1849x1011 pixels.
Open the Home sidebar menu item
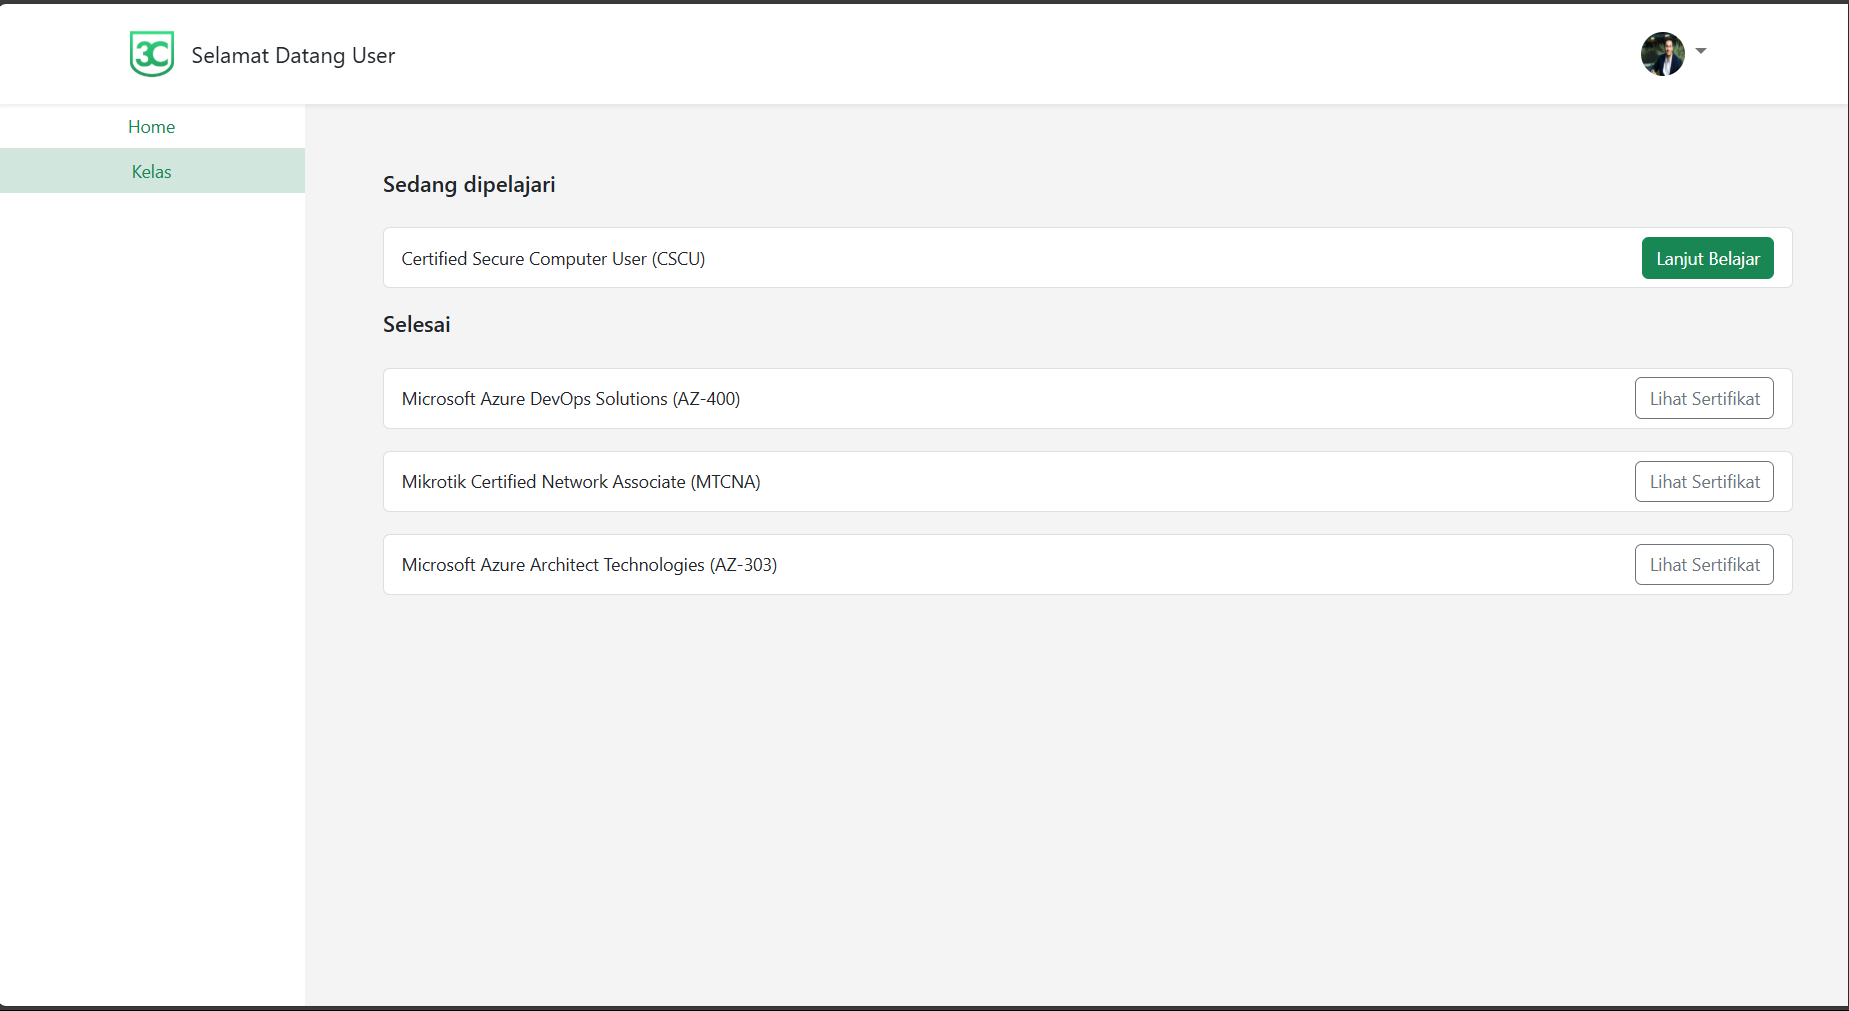152,127
